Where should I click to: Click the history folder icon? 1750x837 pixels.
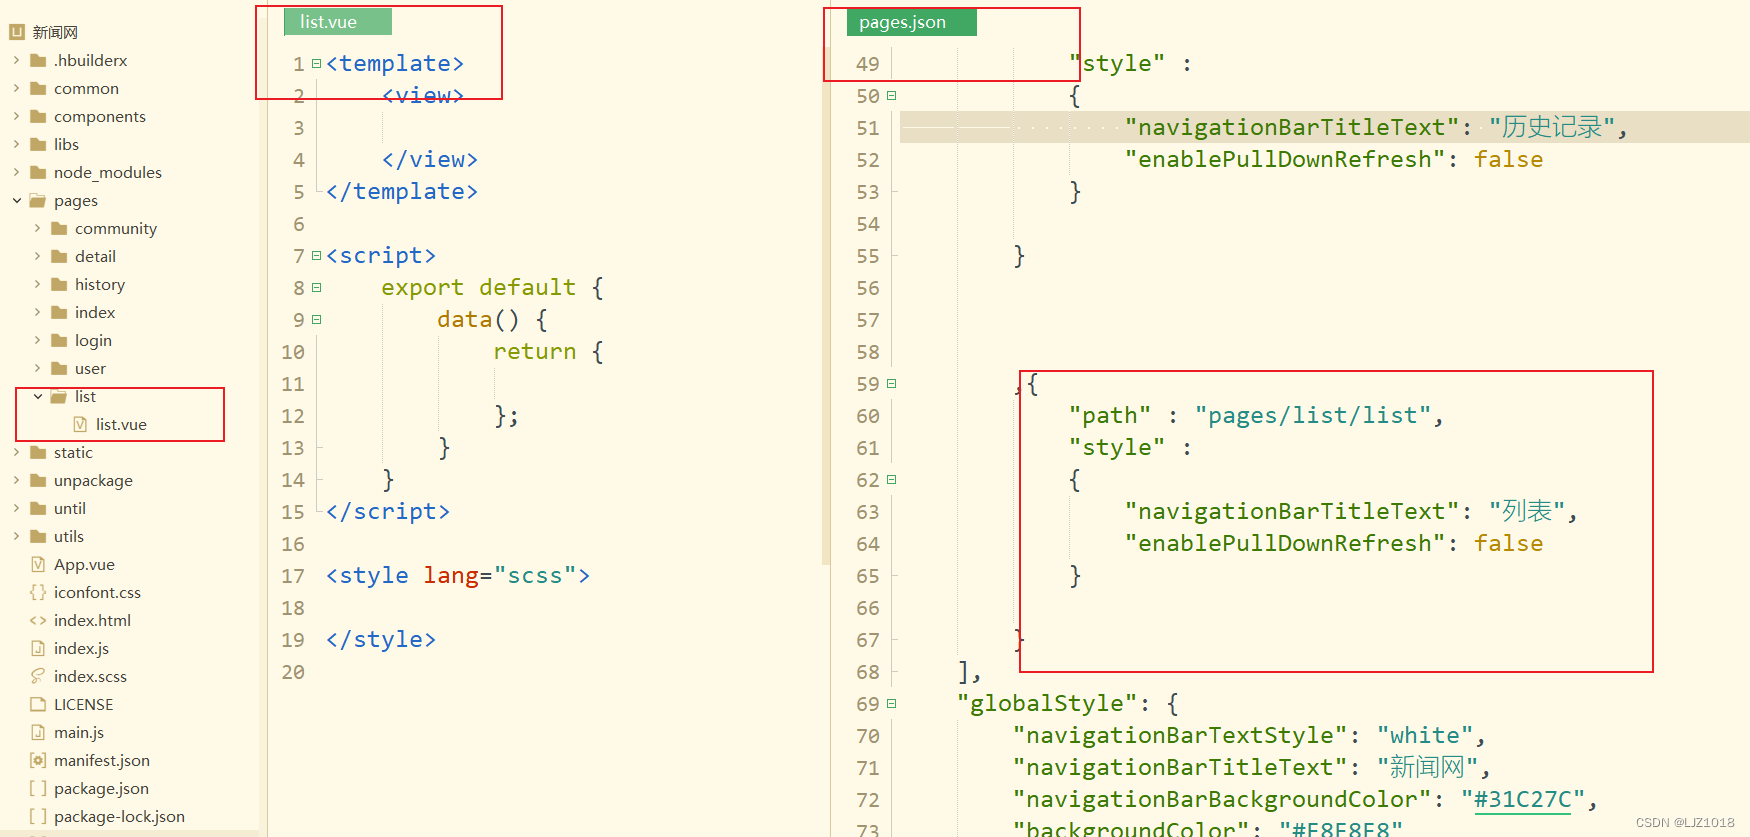(x=59, y=284)
